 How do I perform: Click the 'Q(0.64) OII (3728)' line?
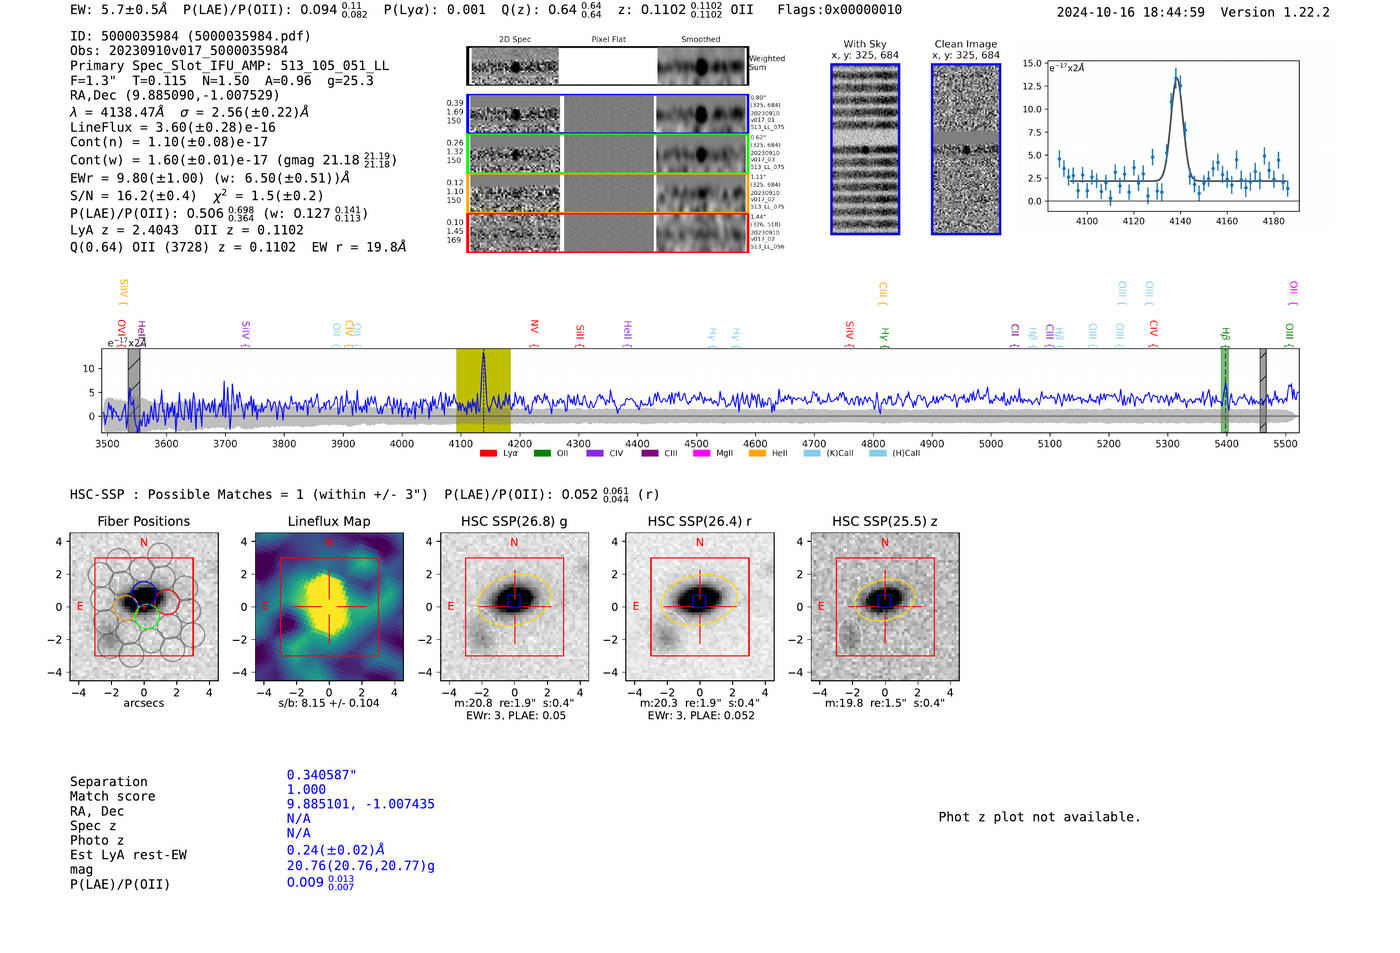click(238, 247)
